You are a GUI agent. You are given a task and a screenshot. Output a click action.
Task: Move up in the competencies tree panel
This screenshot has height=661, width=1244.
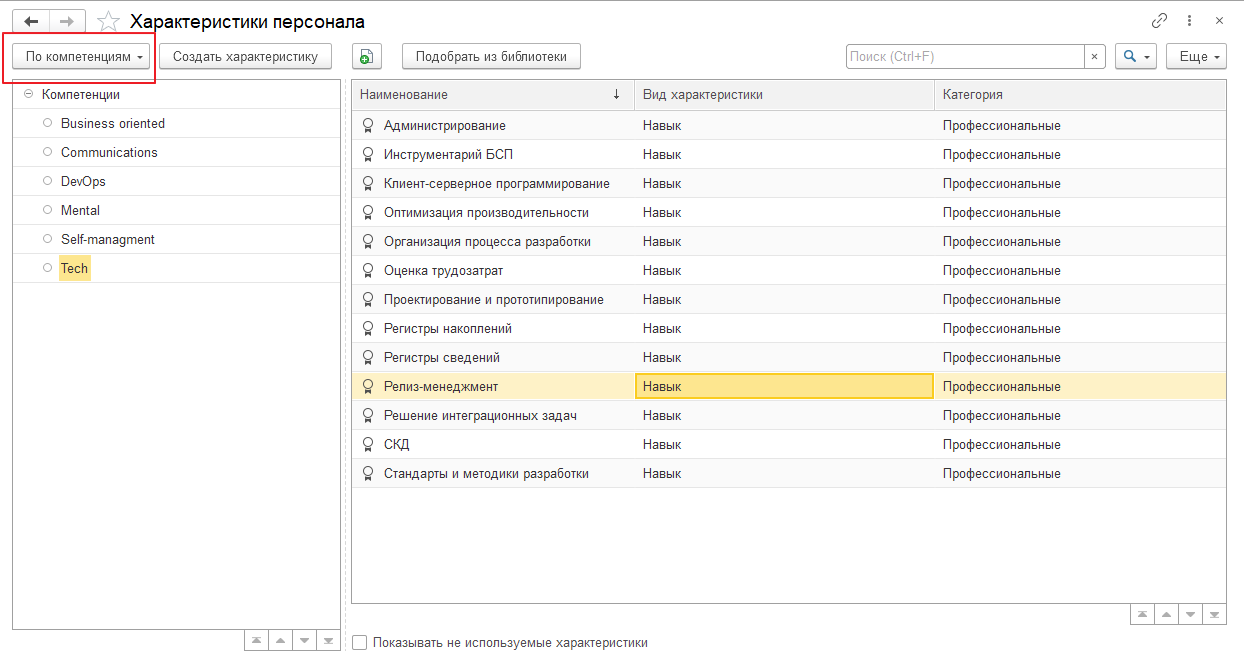(x=281, y=640)
